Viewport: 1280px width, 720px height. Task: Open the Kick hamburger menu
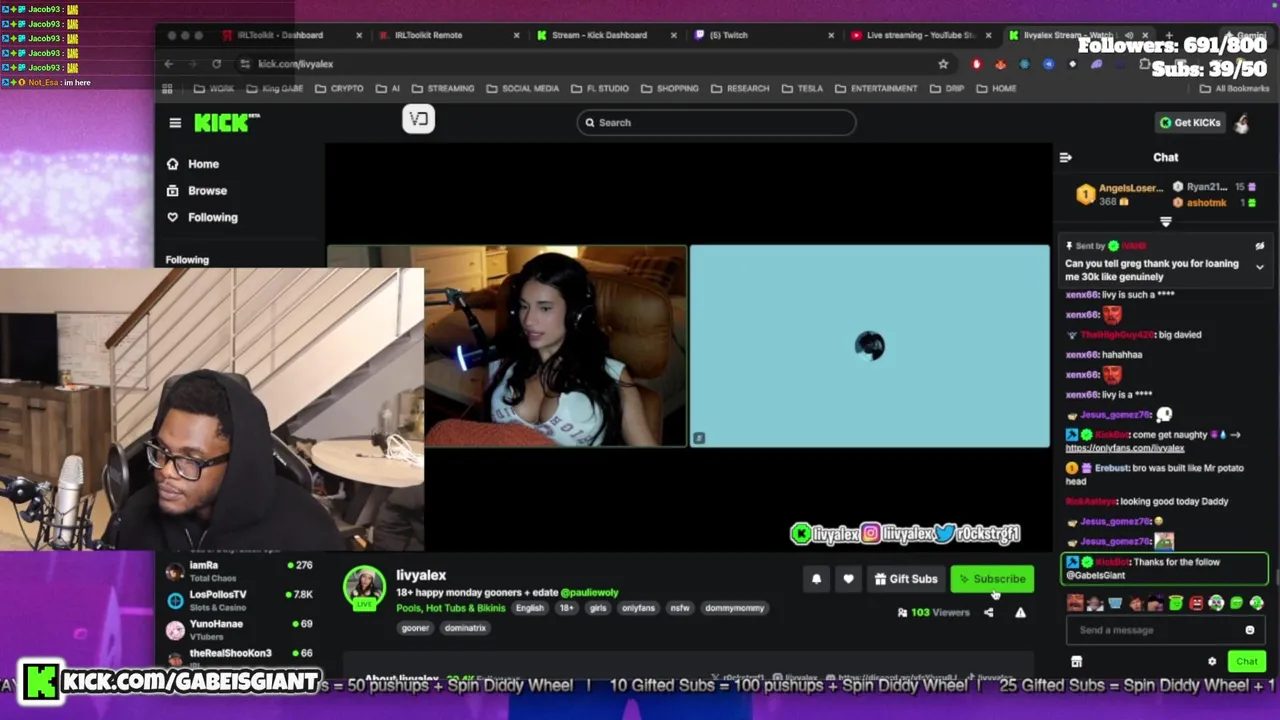[x=175, y=123]
